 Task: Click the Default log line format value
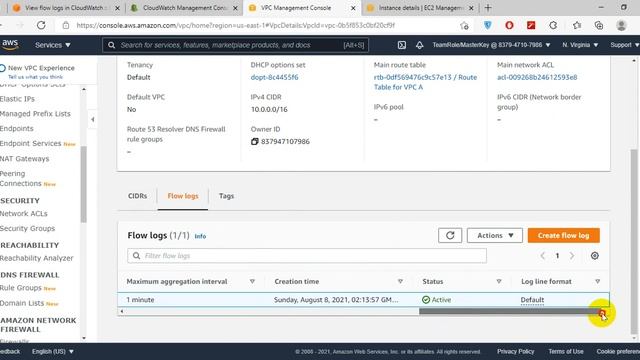tap(532, 300)
